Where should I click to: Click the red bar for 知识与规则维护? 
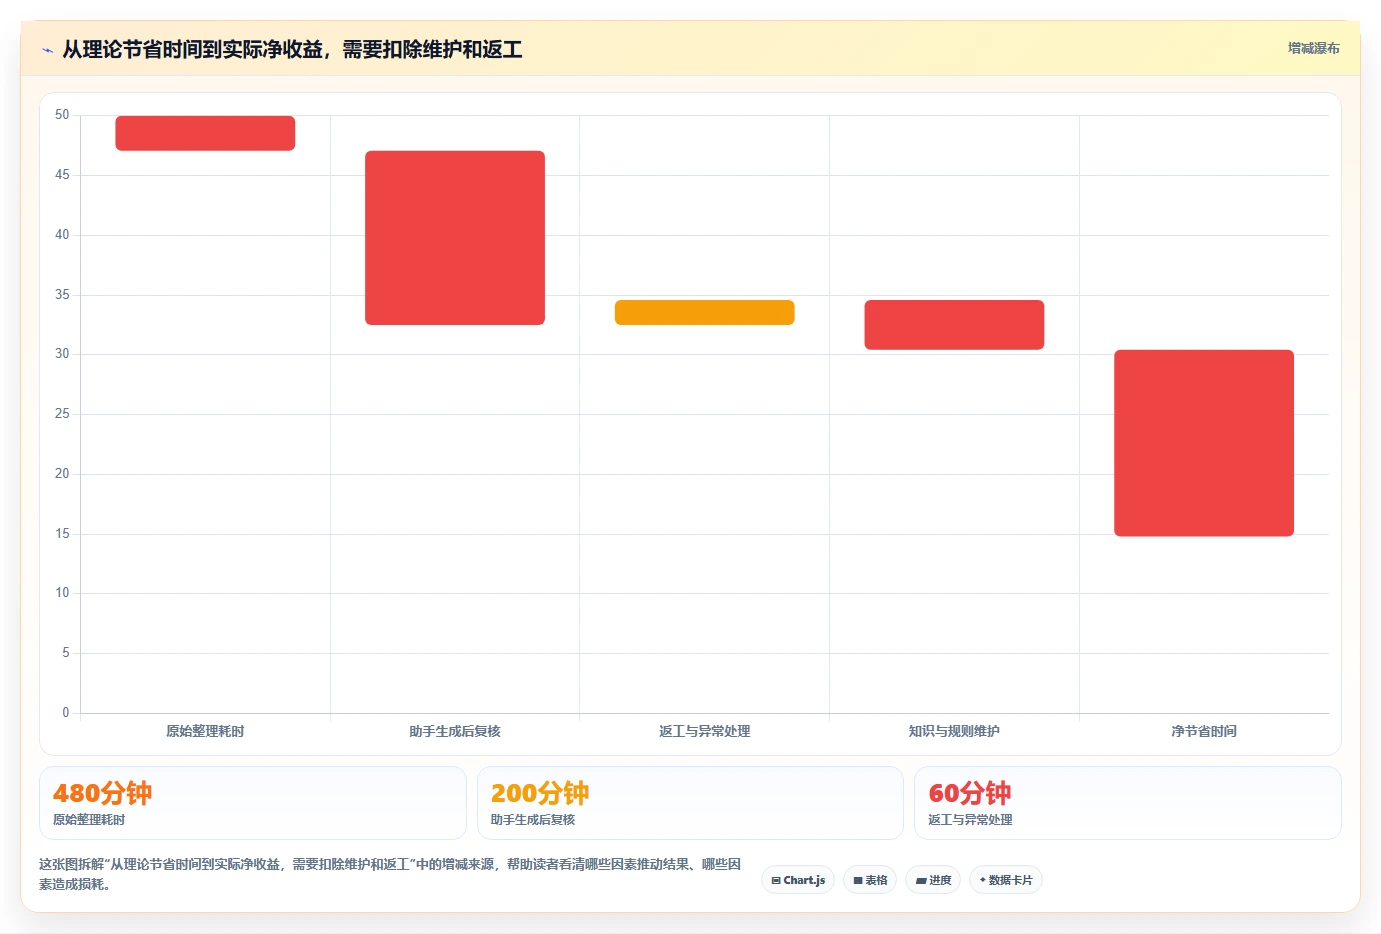[x=954, y=325]
